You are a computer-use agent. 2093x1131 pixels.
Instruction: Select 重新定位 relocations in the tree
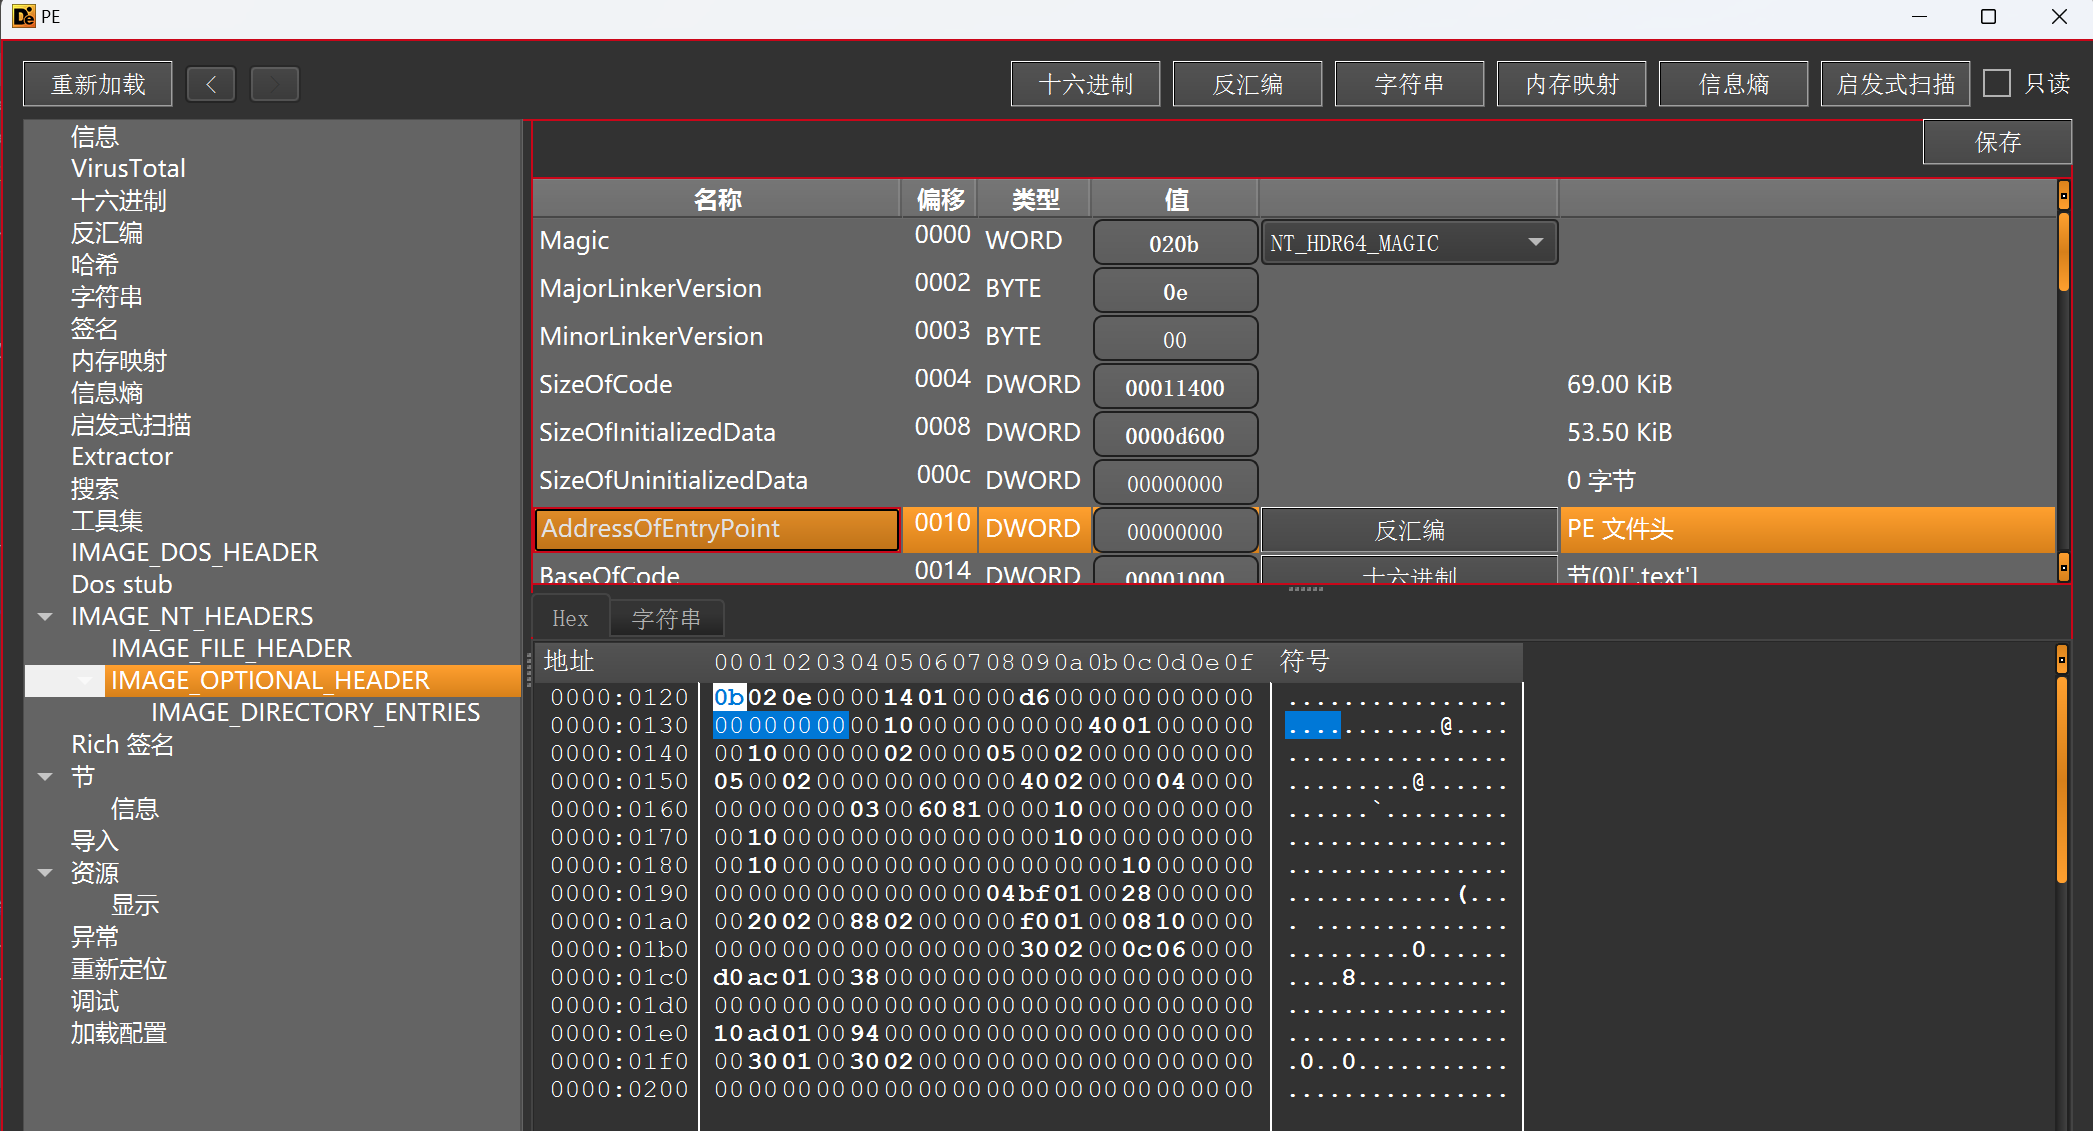pos(118,969)
